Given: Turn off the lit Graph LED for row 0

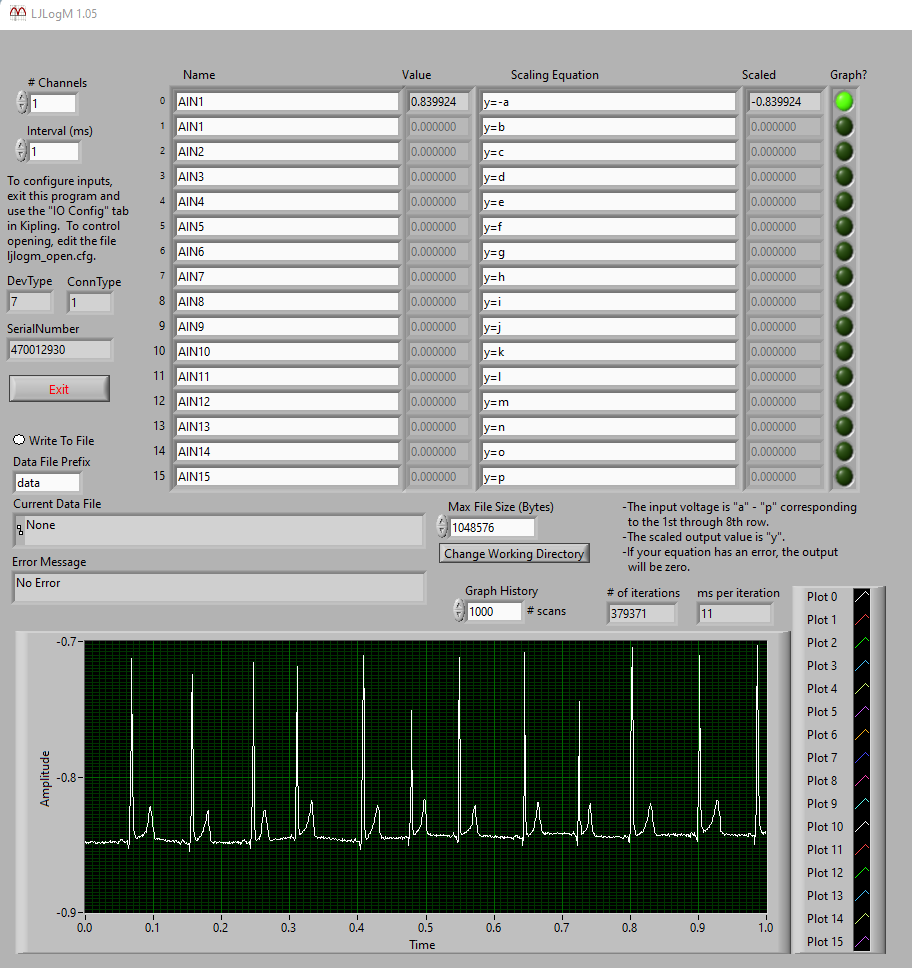Looking at the screenshot, I should pos(845,101).
